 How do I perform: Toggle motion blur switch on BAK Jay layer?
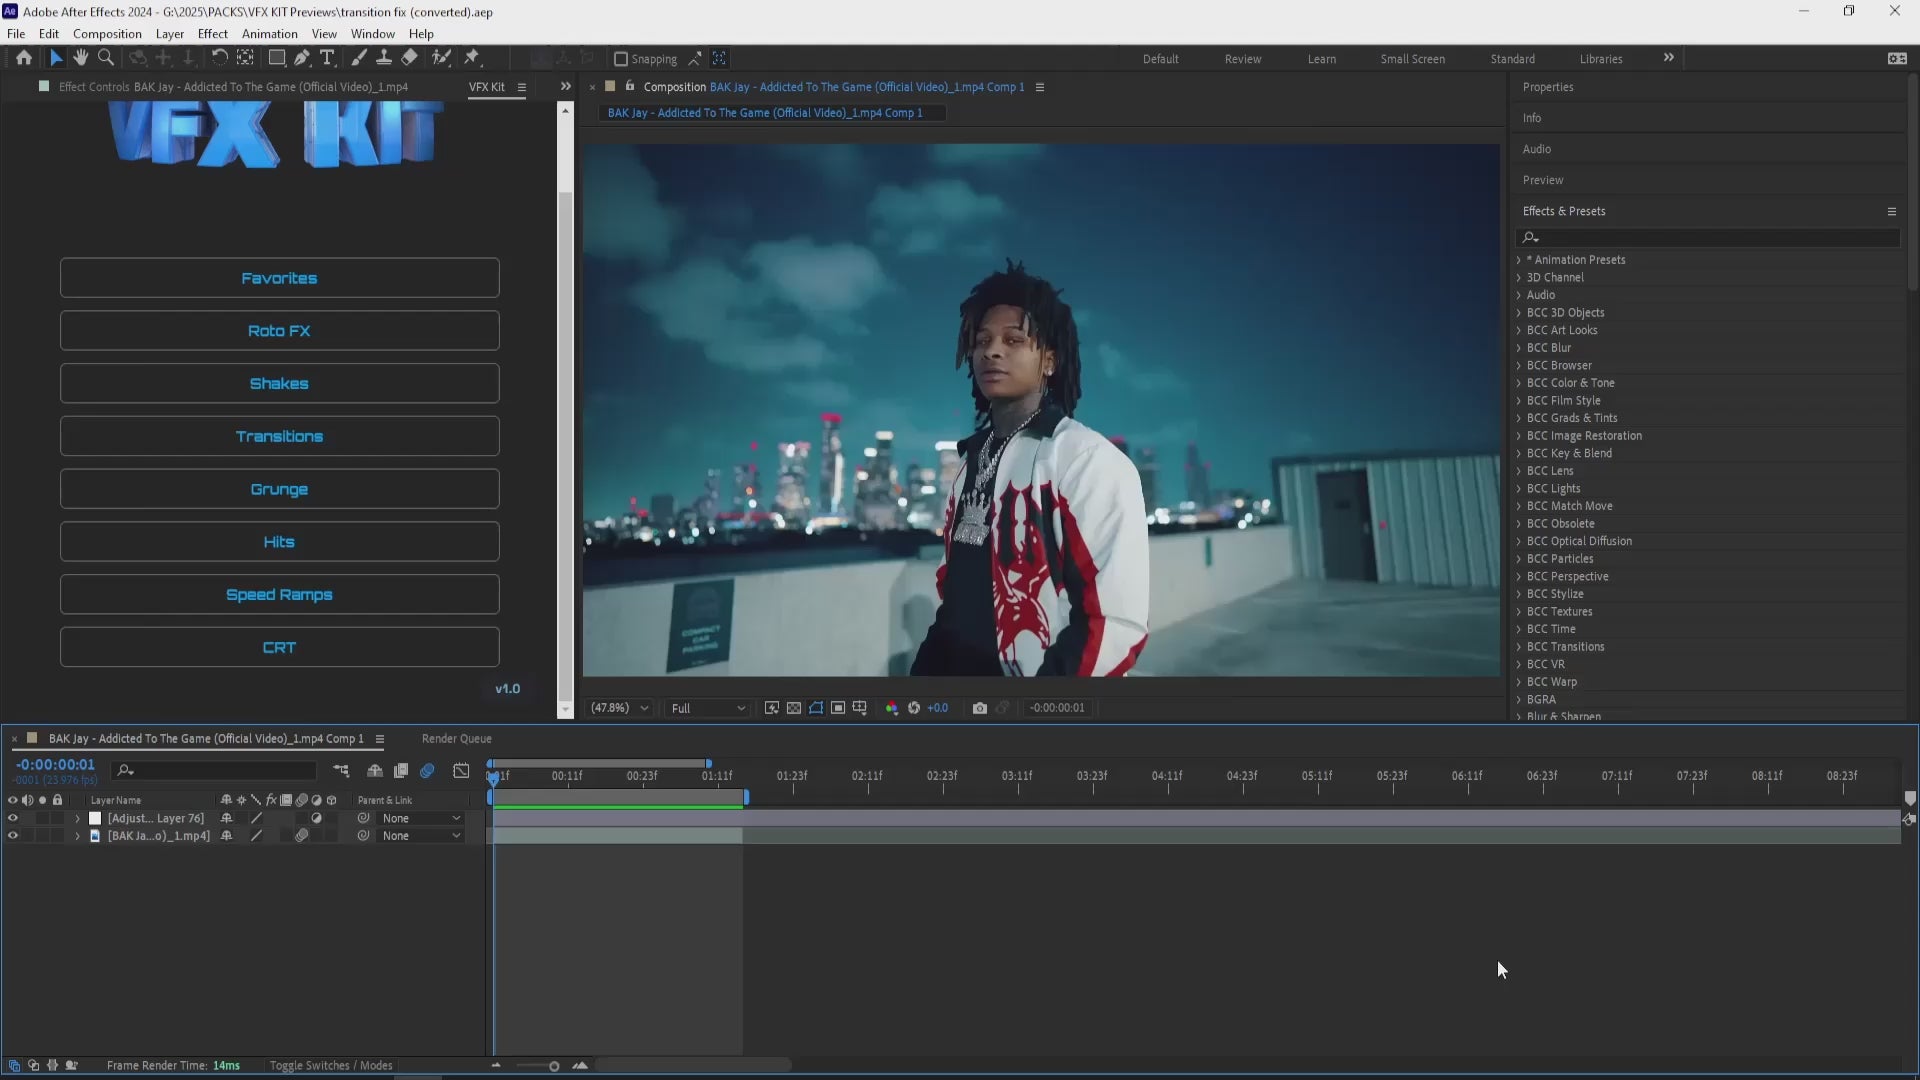(302, 836)
